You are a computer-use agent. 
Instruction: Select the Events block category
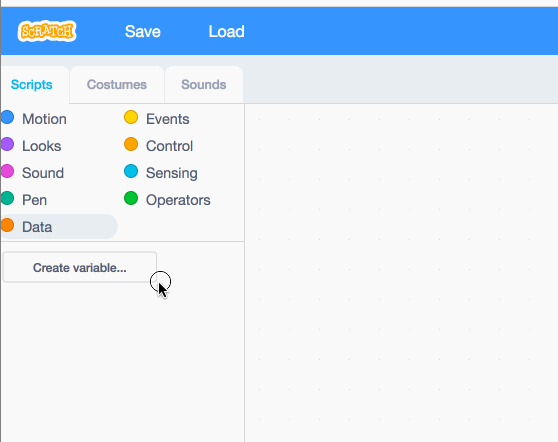point(157,119)
